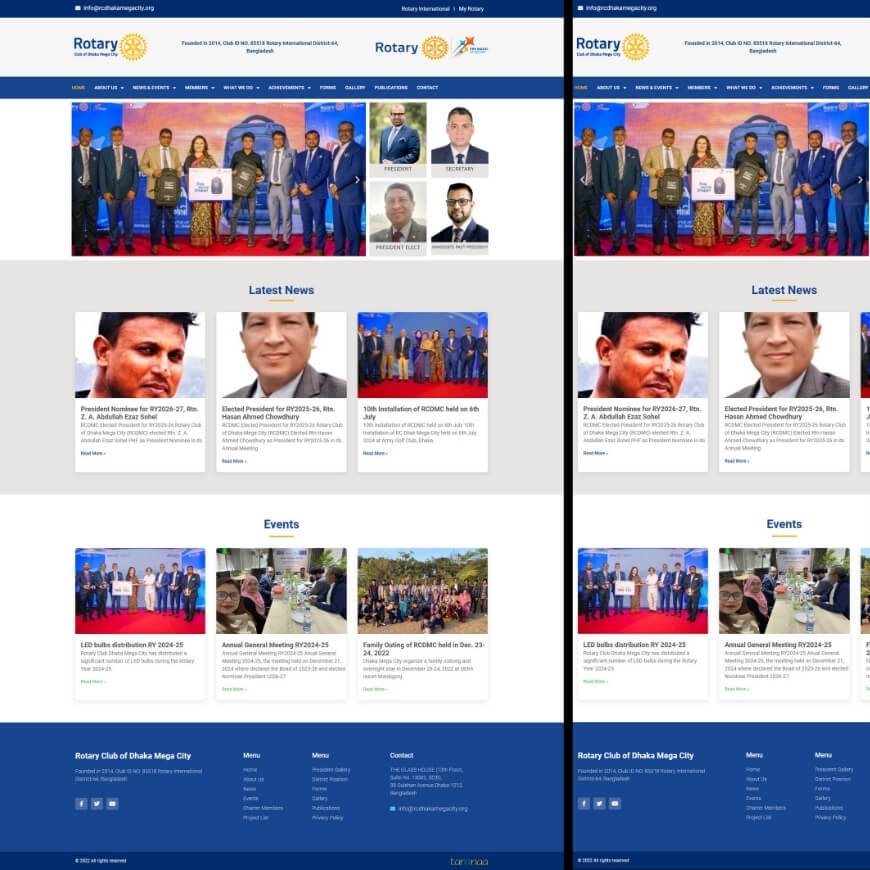Click the envelope icon beside the footer contact email
The image size is (870, 870).
(x=392, y=808)
